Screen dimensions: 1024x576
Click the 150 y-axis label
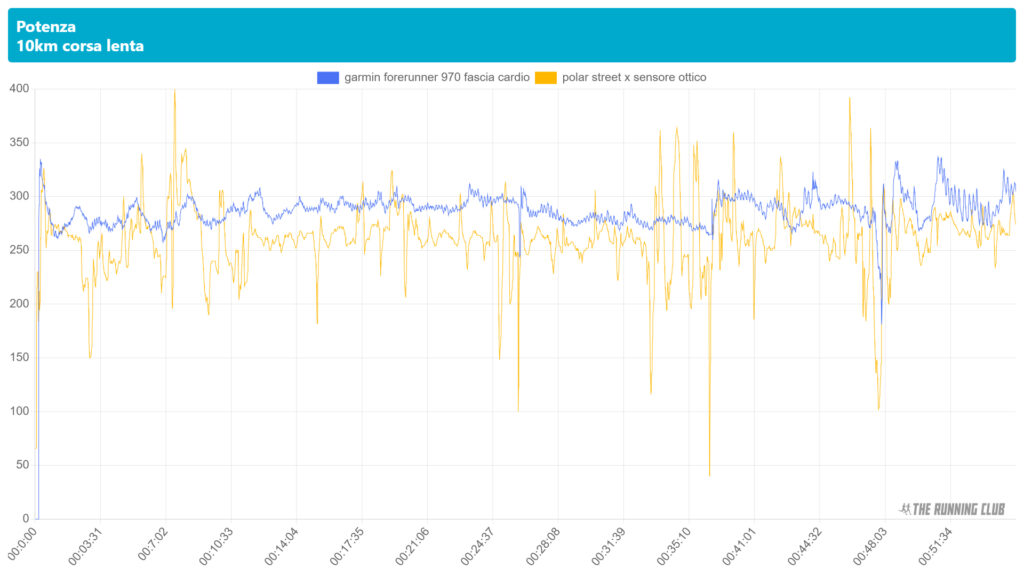point(19,357)
